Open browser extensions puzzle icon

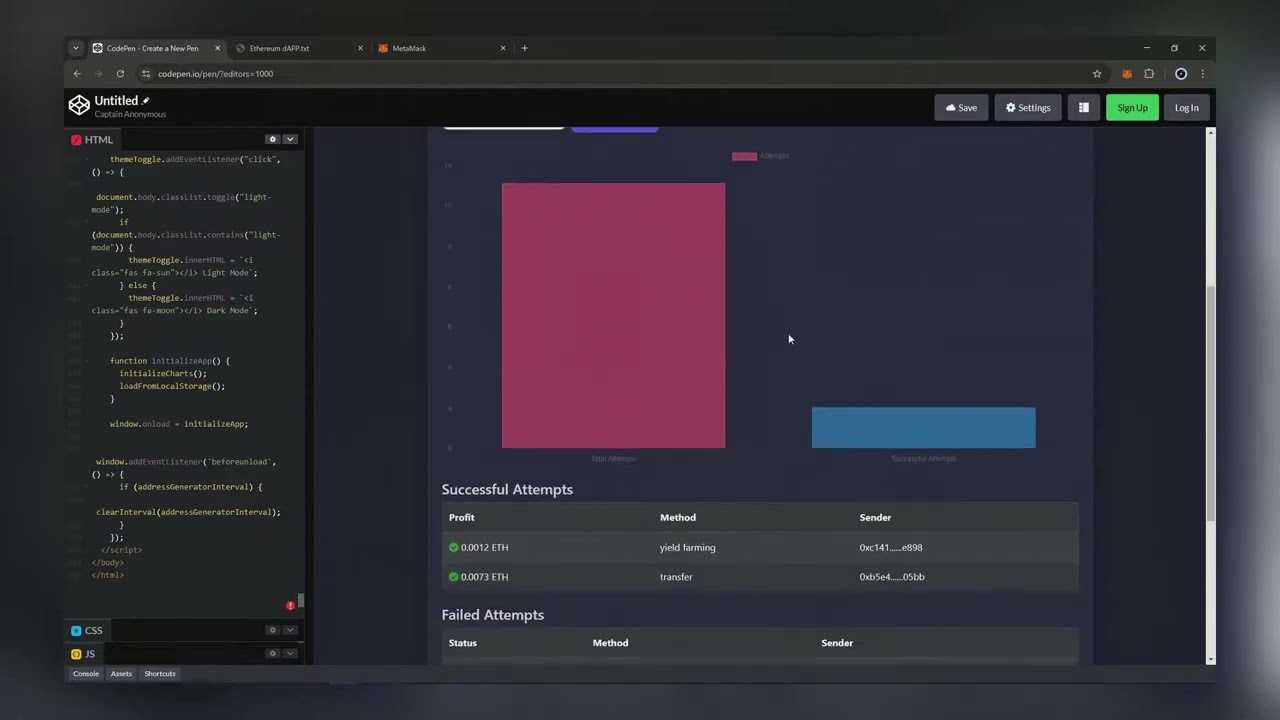tap(1149, 74)
